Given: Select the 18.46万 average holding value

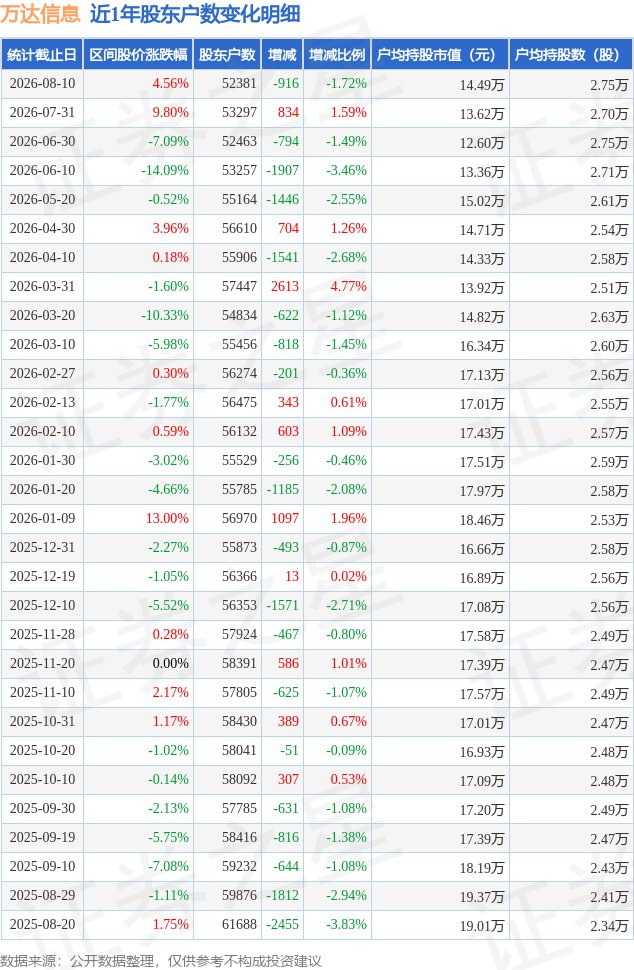Looking at the screenshot, I should [482, 520].
